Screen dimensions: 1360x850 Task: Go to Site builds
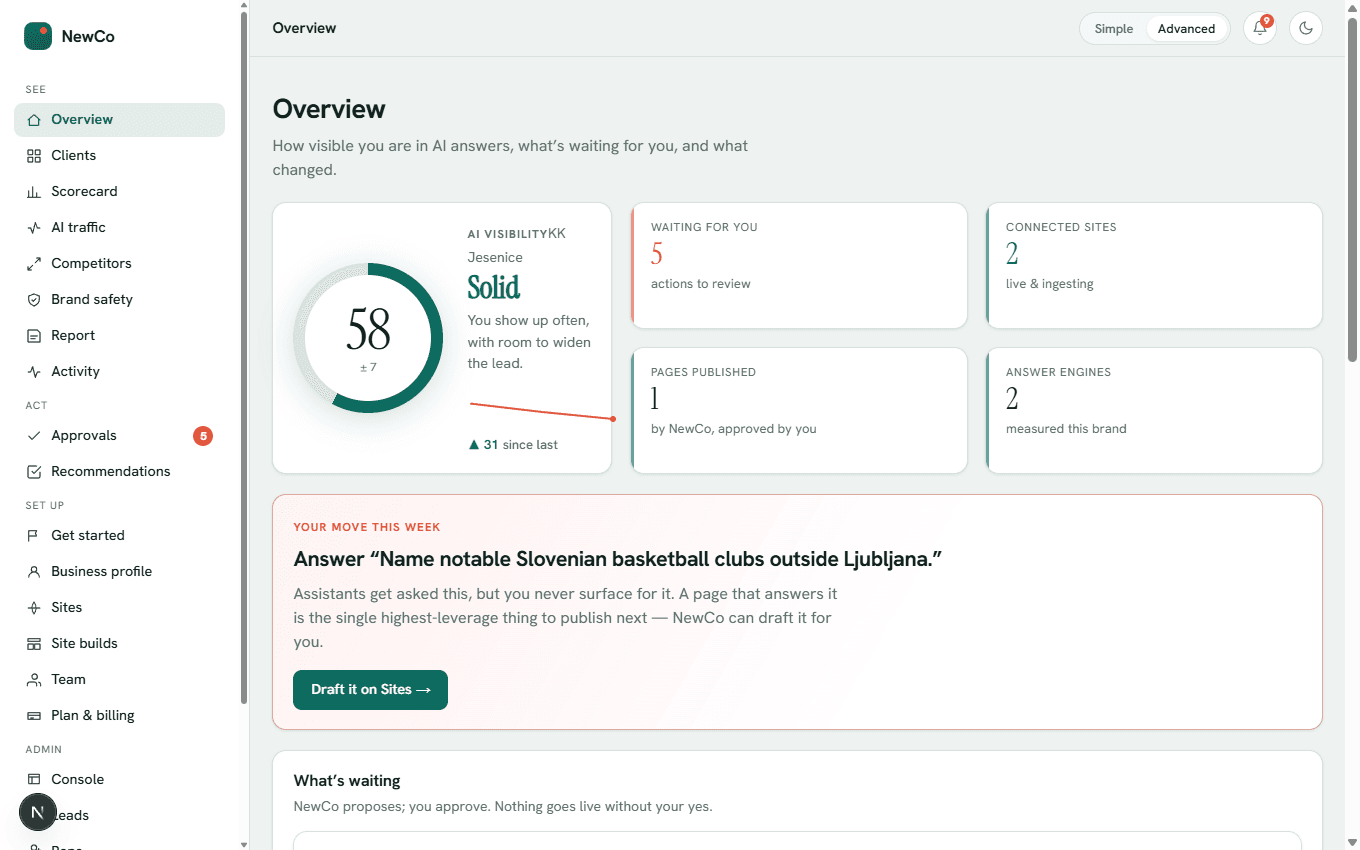119,644
